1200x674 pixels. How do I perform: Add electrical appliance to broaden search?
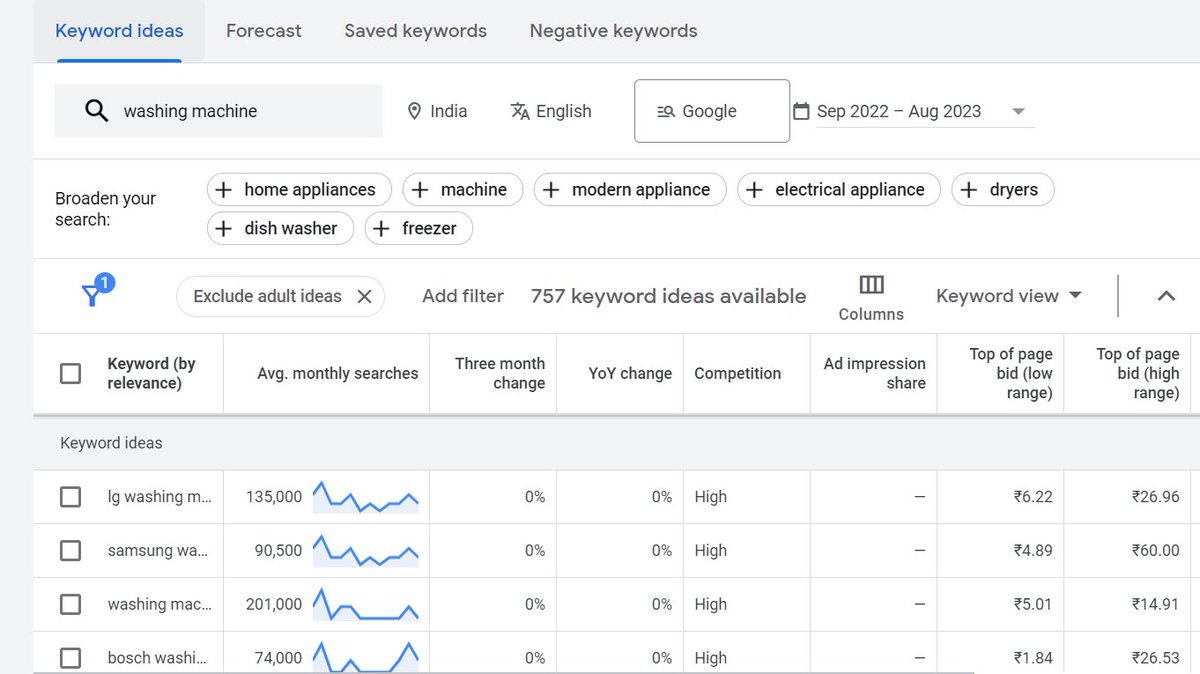tap(838, 190)
